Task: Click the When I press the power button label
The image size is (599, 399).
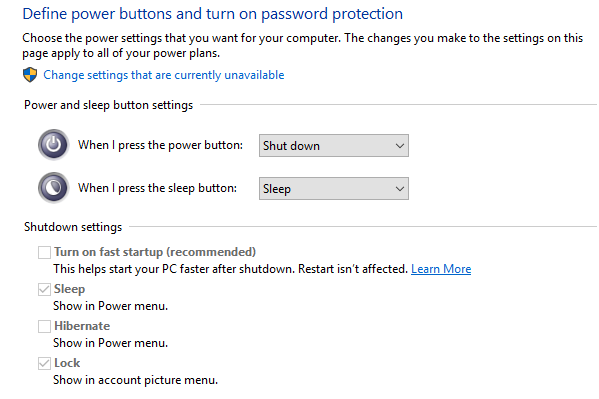Action: click(160, 145)
